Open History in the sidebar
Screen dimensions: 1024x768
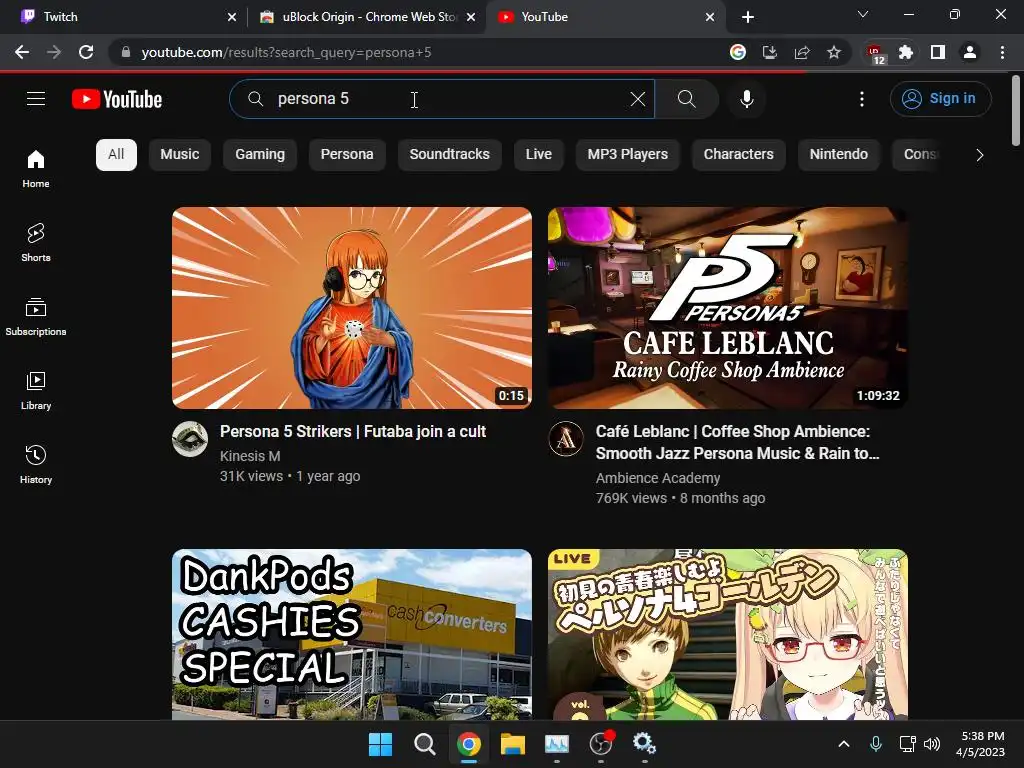click(36, 464)
